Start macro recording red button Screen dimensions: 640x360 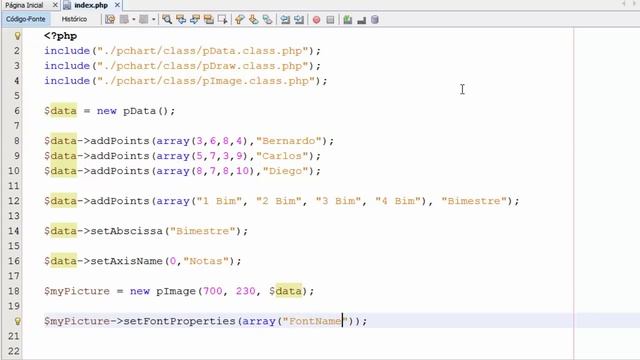[x=316, y=20]
